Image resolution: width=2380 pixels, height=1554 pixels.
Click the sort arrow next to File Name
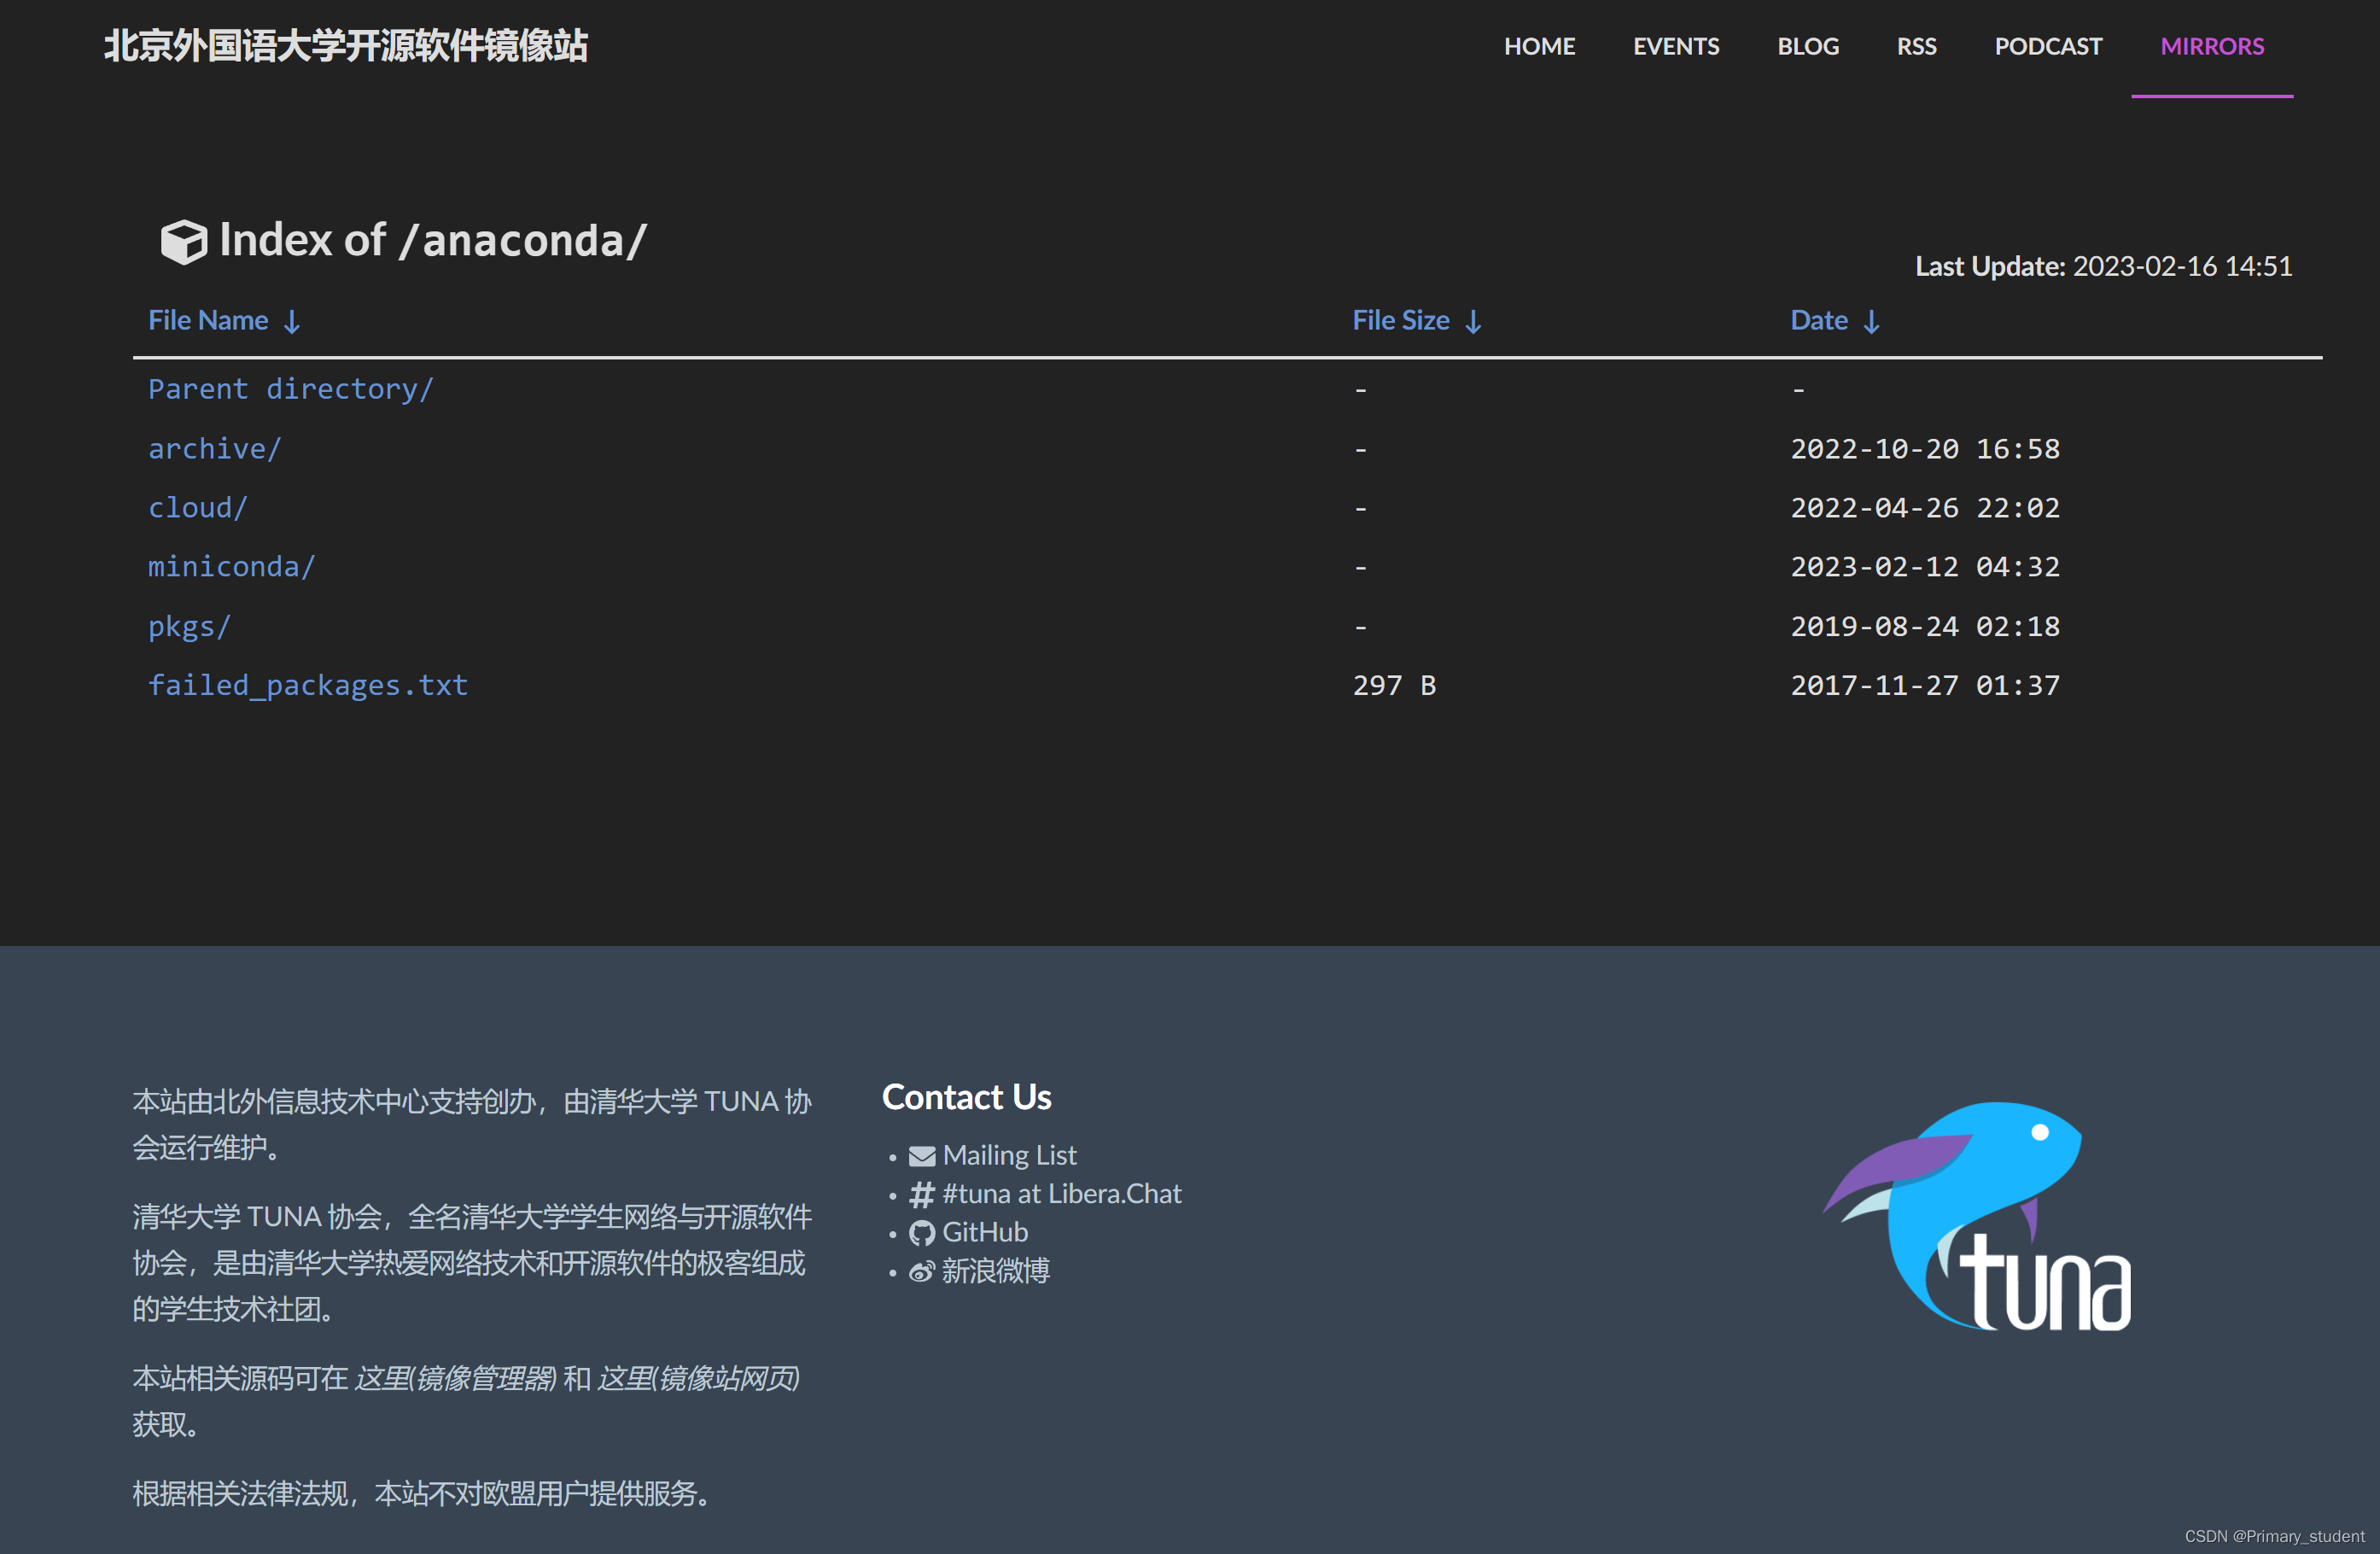coord(291,321)
